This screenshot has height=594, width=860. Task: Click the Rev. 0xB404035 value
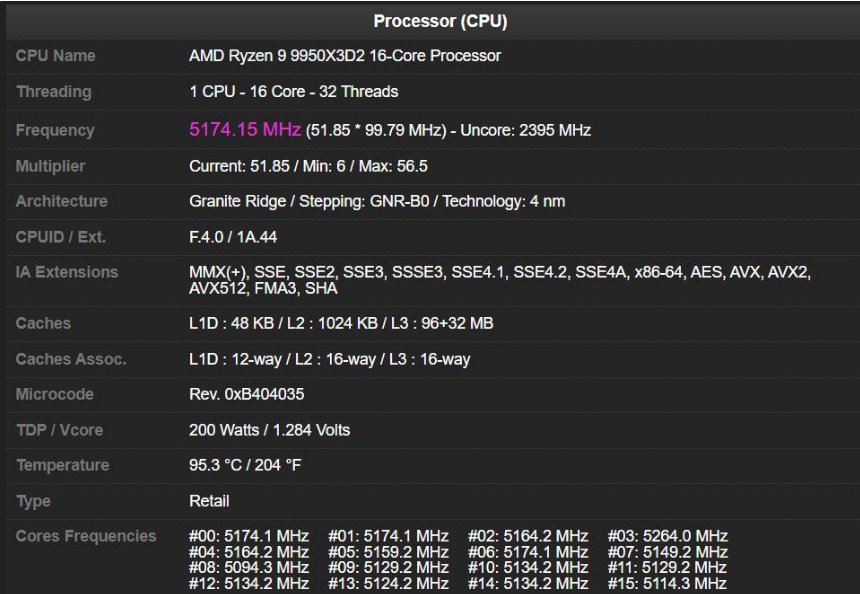tap(247, 394)
